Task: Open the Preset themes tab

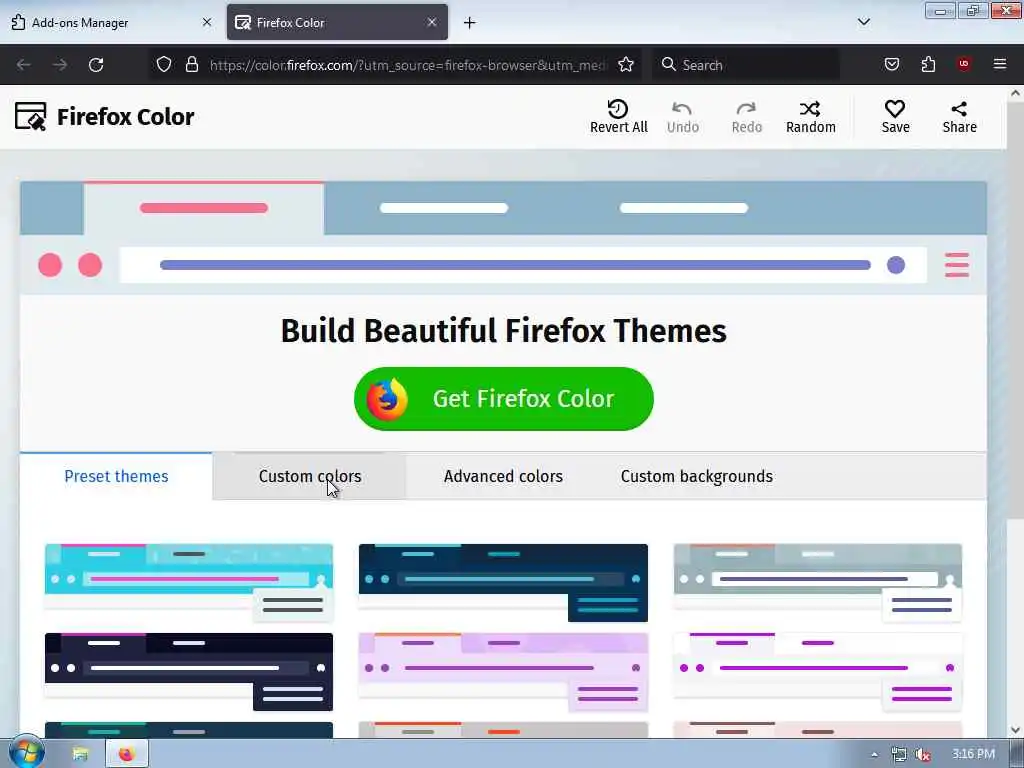Action: pos(116,476)
